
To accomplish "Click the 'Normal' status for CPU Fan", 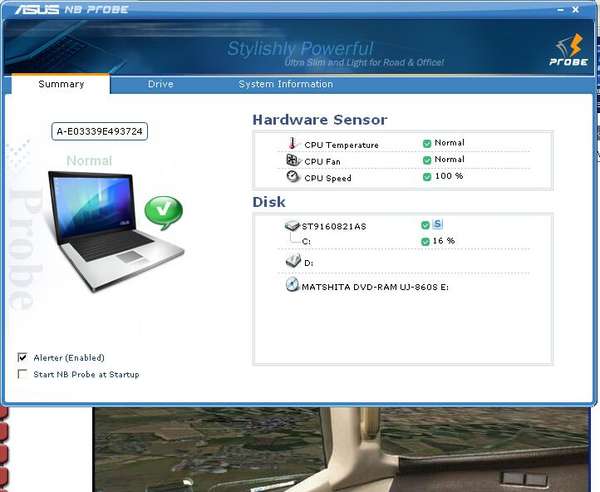I will [x=450, y=159].
